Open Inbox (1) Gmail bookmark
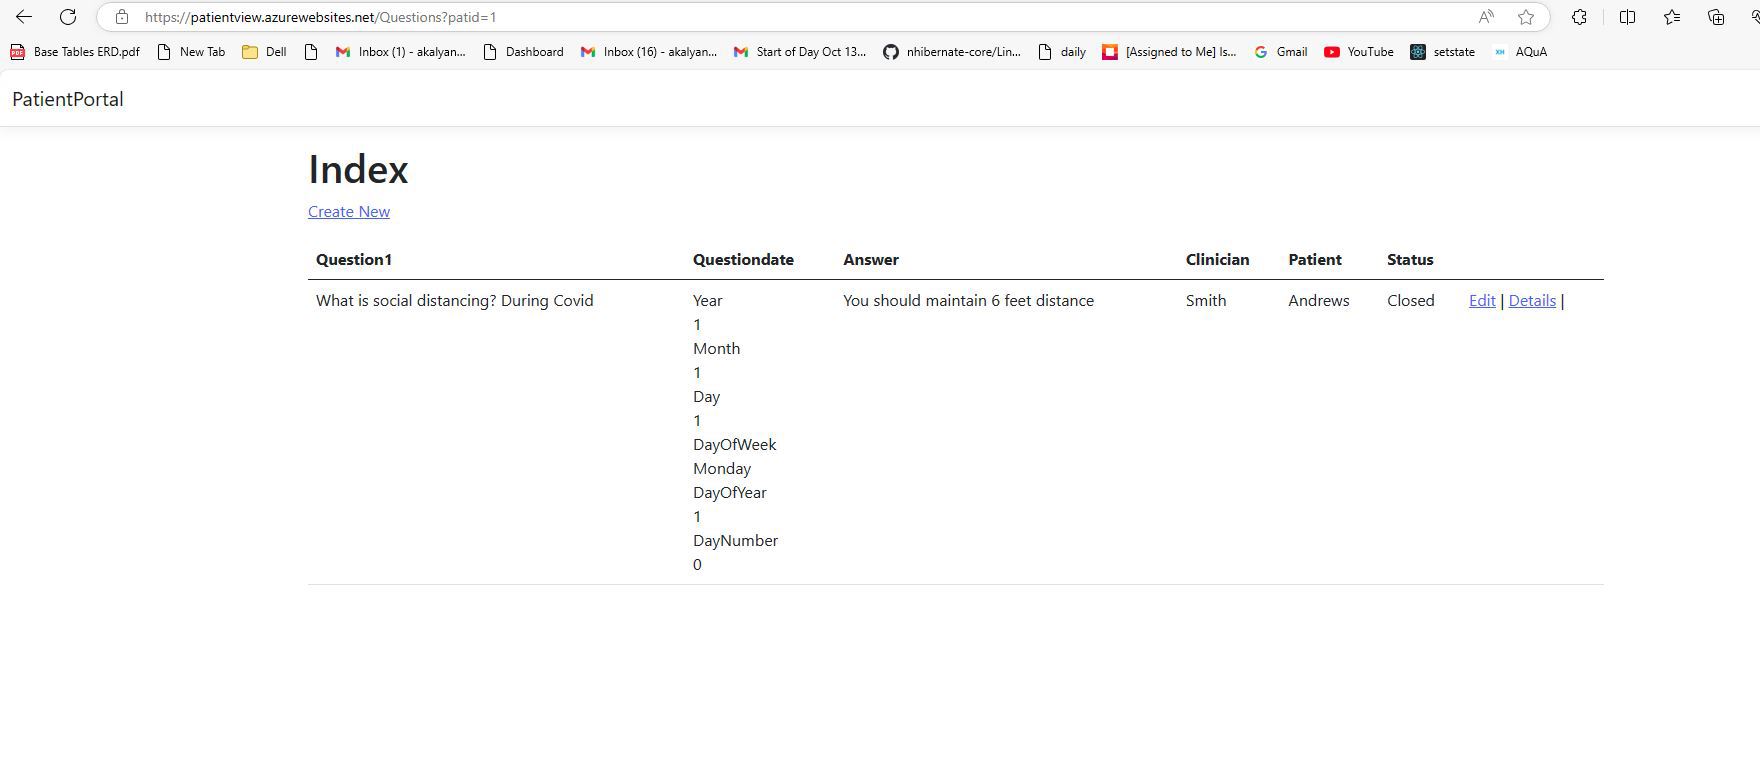1760x783 pixels. point(400,52)
